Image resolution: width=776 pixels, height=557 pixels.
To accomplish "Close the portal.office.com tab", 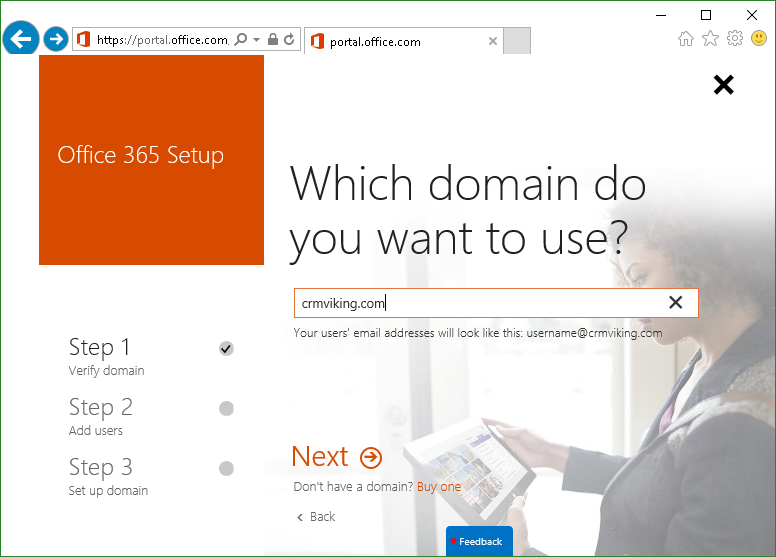I will [493, 41].
